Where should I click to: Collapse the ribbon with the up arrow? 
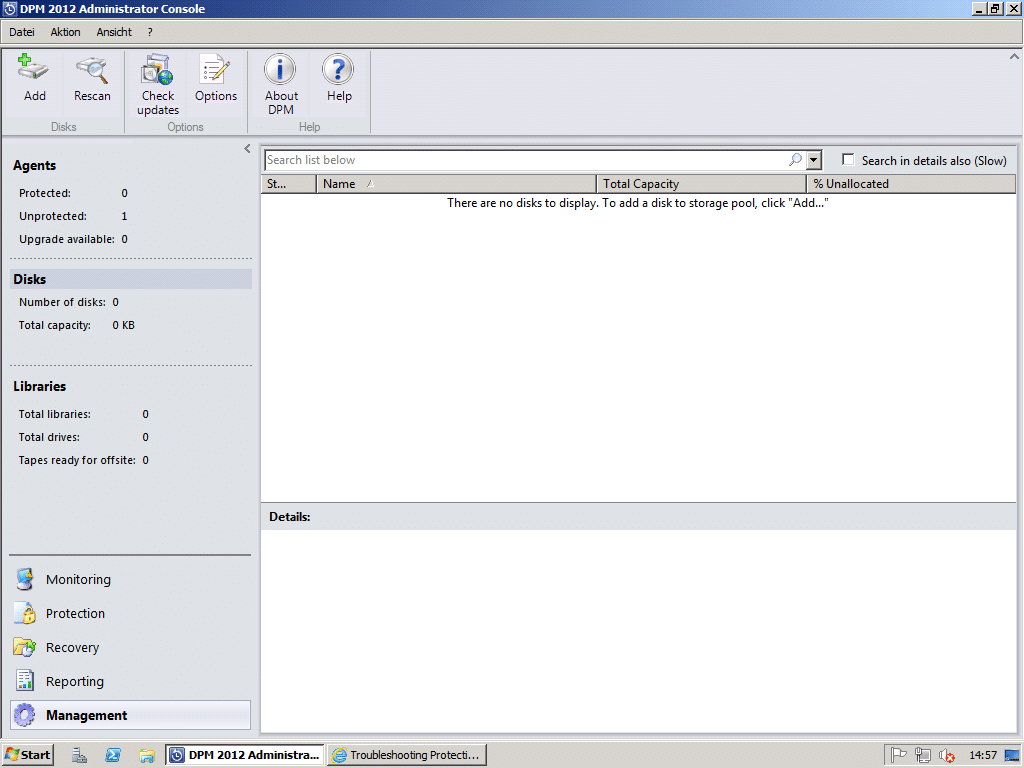(1014, 57)
